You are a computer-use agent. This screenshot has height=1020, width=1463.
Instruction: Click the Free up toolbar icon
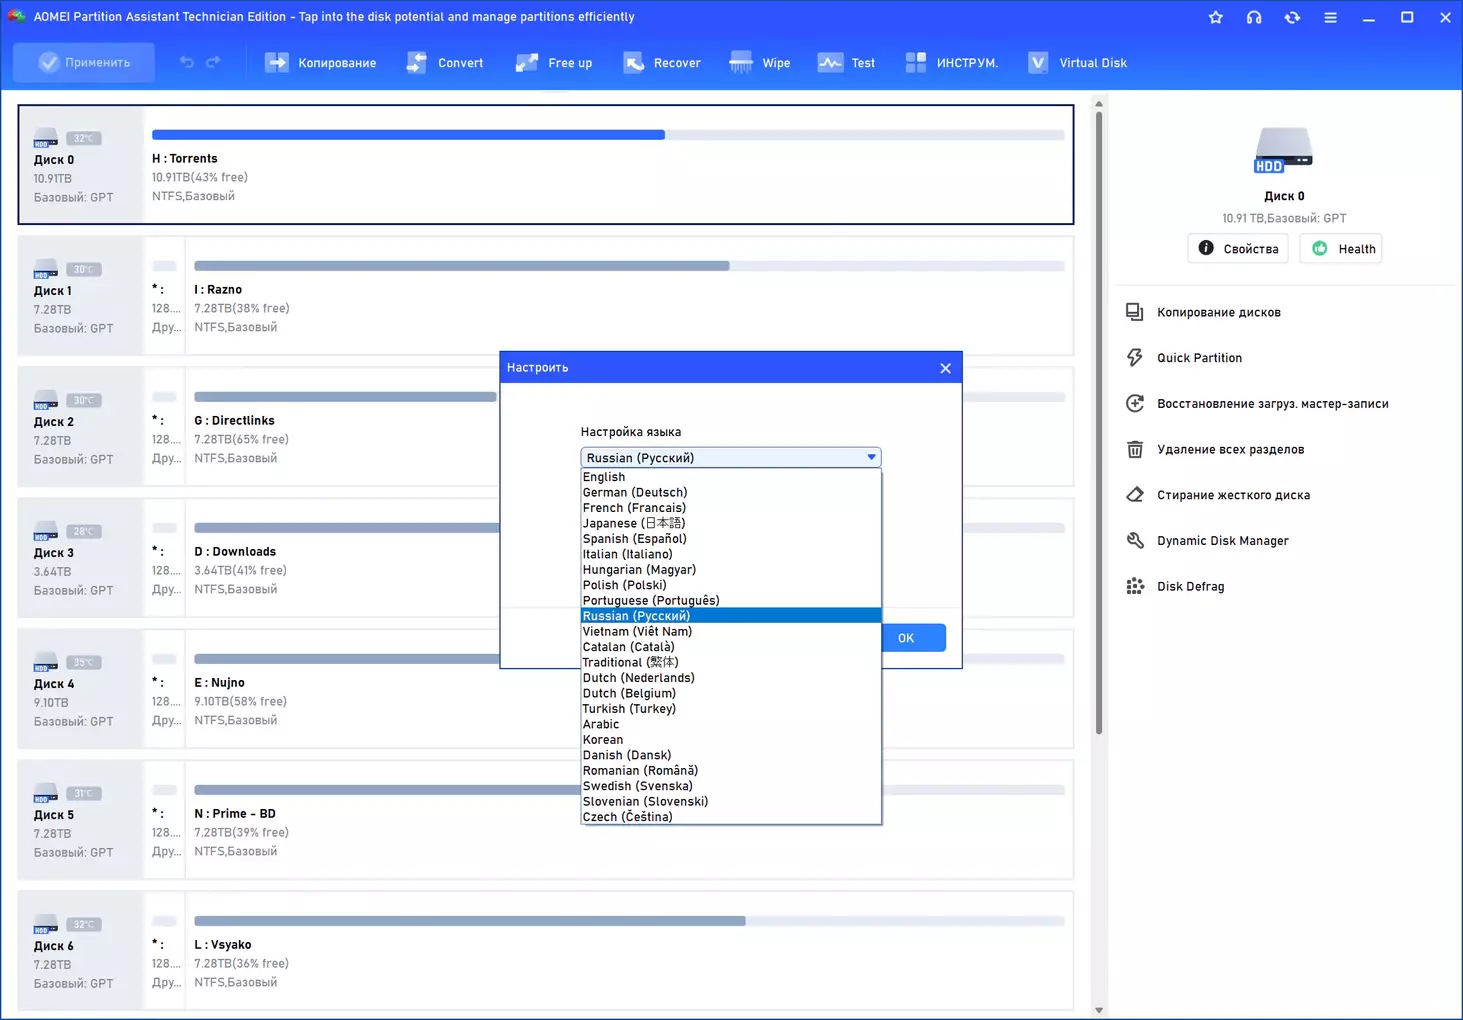[x=527, y=63]
